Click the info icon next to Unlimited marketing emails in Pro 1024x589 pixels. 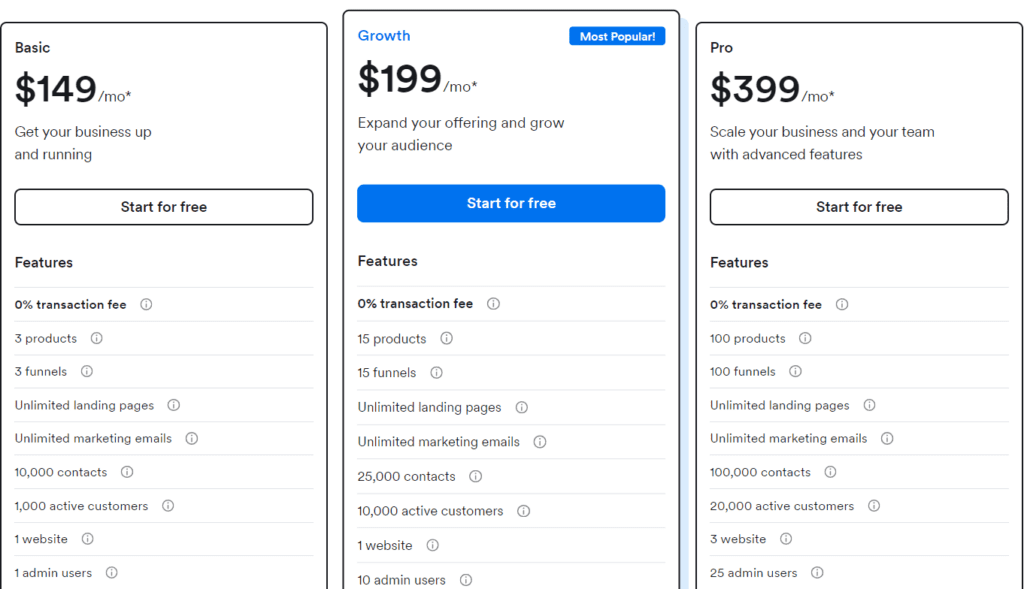pos(886,438)
